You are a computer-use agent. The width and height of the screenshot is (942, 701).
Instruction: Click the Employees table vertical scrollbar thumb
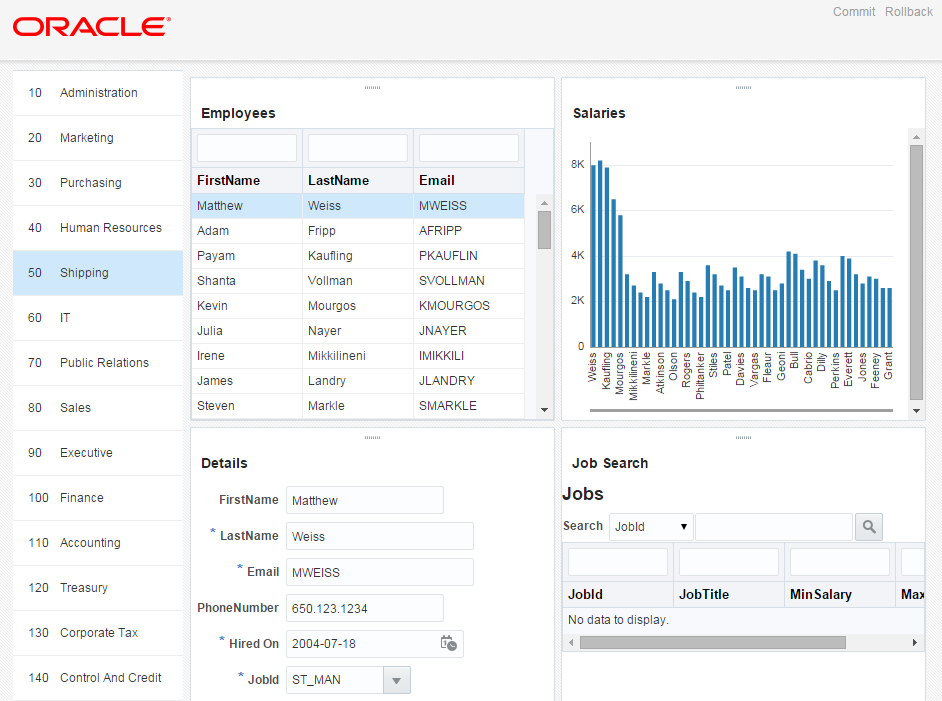(544, 230)
